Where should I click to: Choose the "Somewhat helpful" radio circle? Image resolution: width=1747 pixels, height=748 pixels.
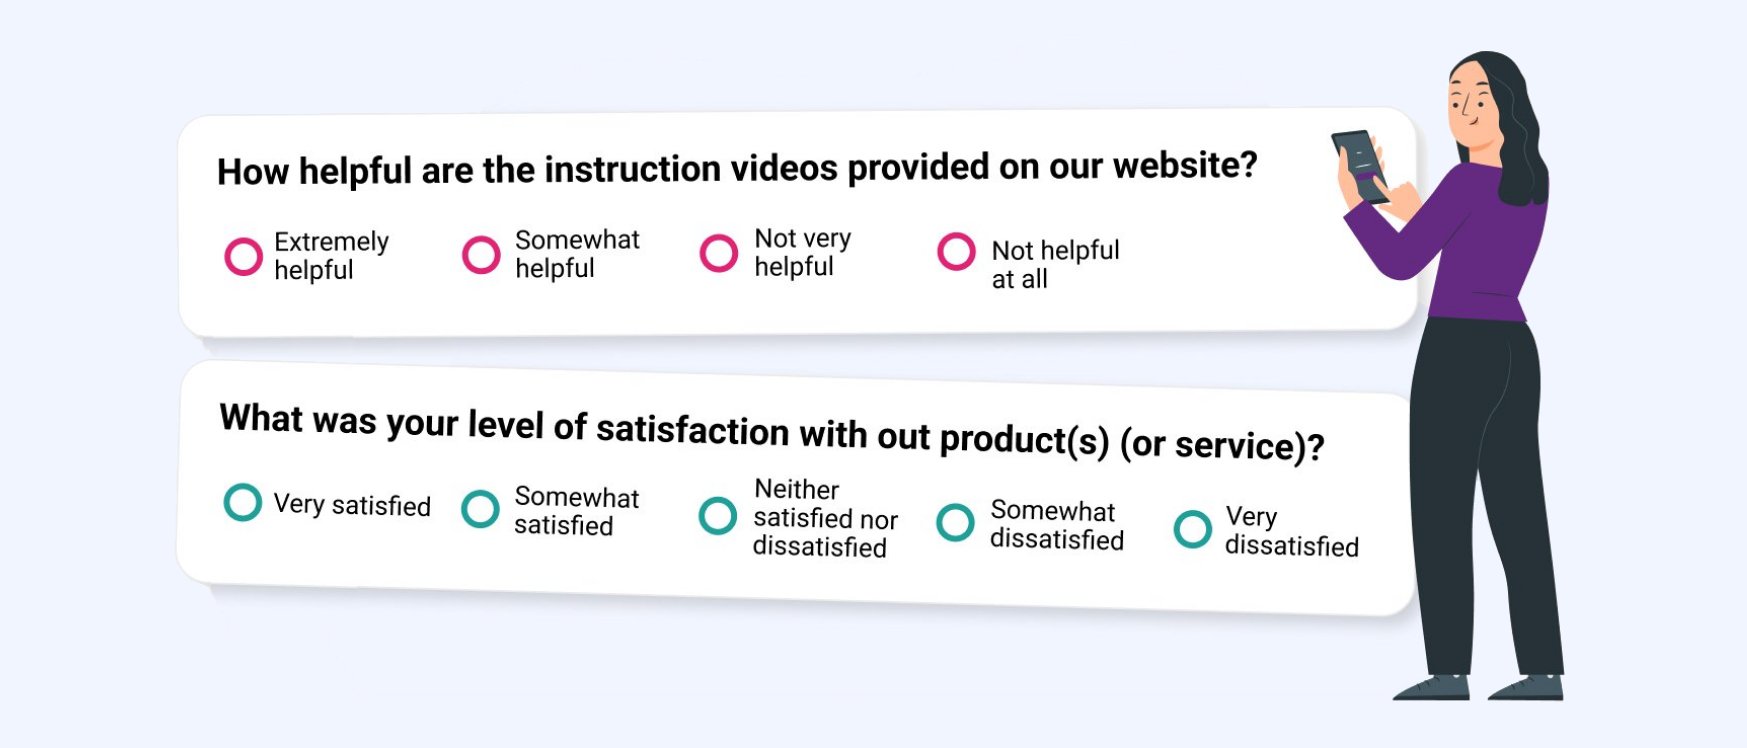[481, 254]
